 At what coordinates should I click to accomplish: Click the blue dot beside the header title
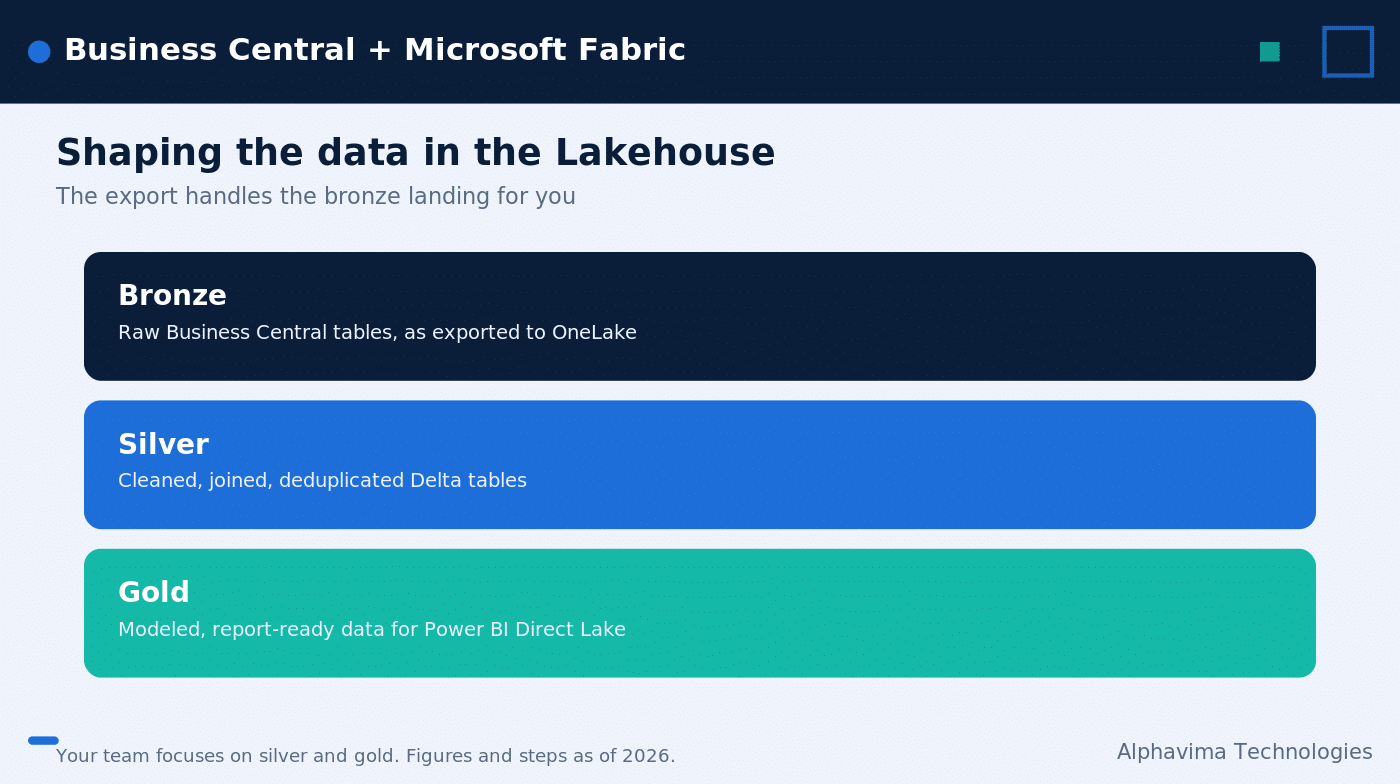pos(39,51)
